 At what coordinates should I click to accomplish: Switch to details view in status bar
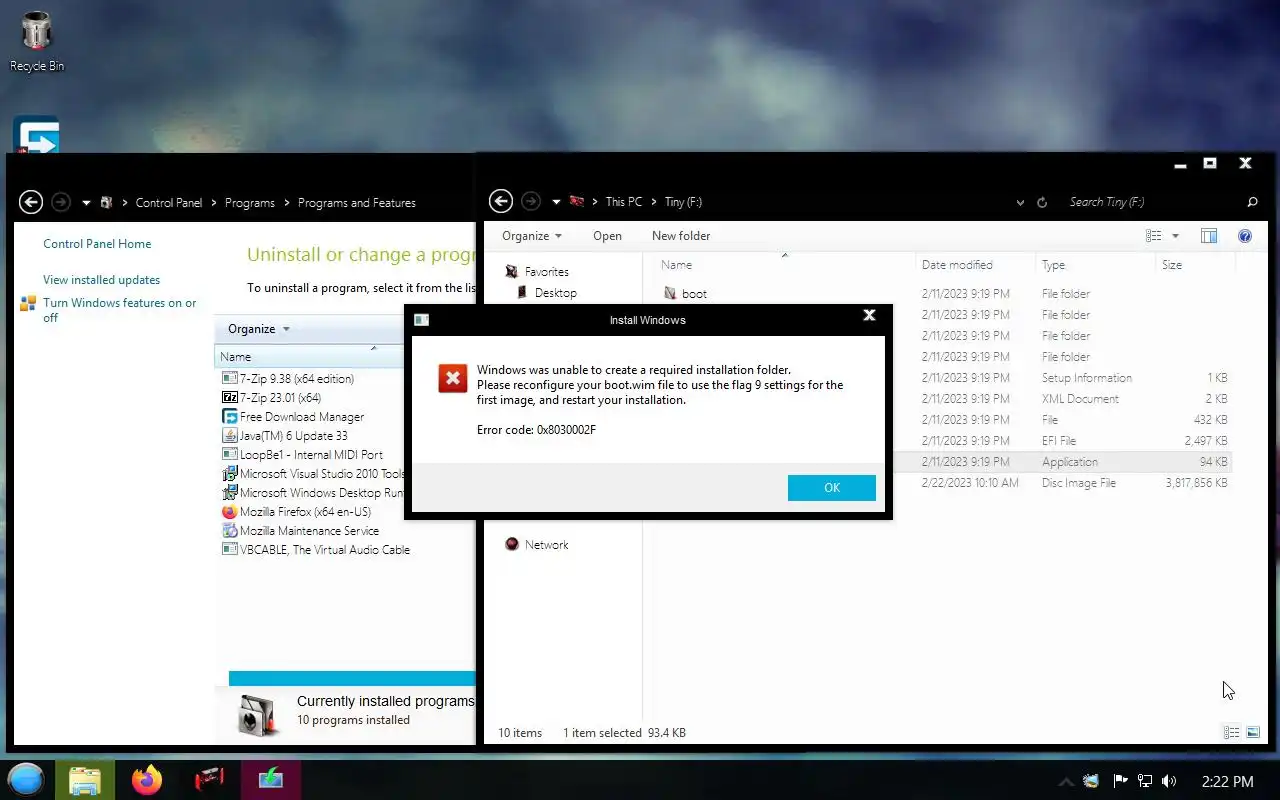point(1232,733)
